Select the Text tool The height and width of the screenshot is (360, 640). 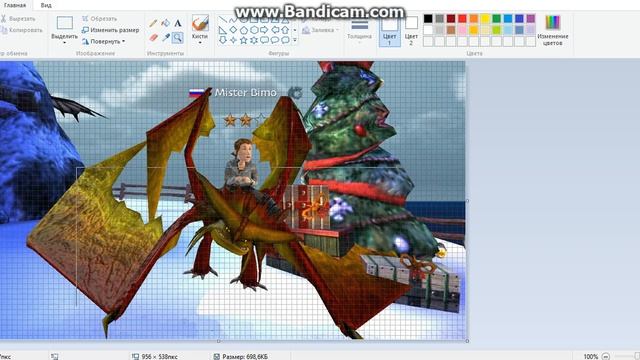178,23
